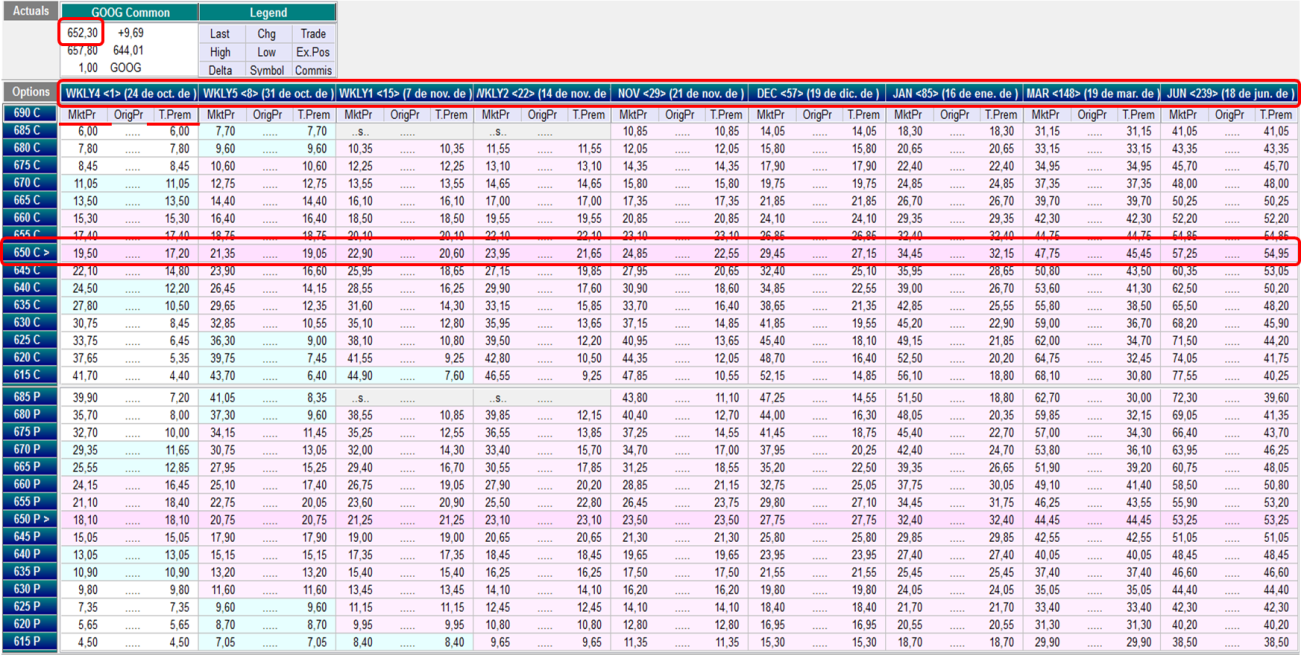Select the 615 P strike row header
This screenshot has height=655, width=1301.
(28, 642)
